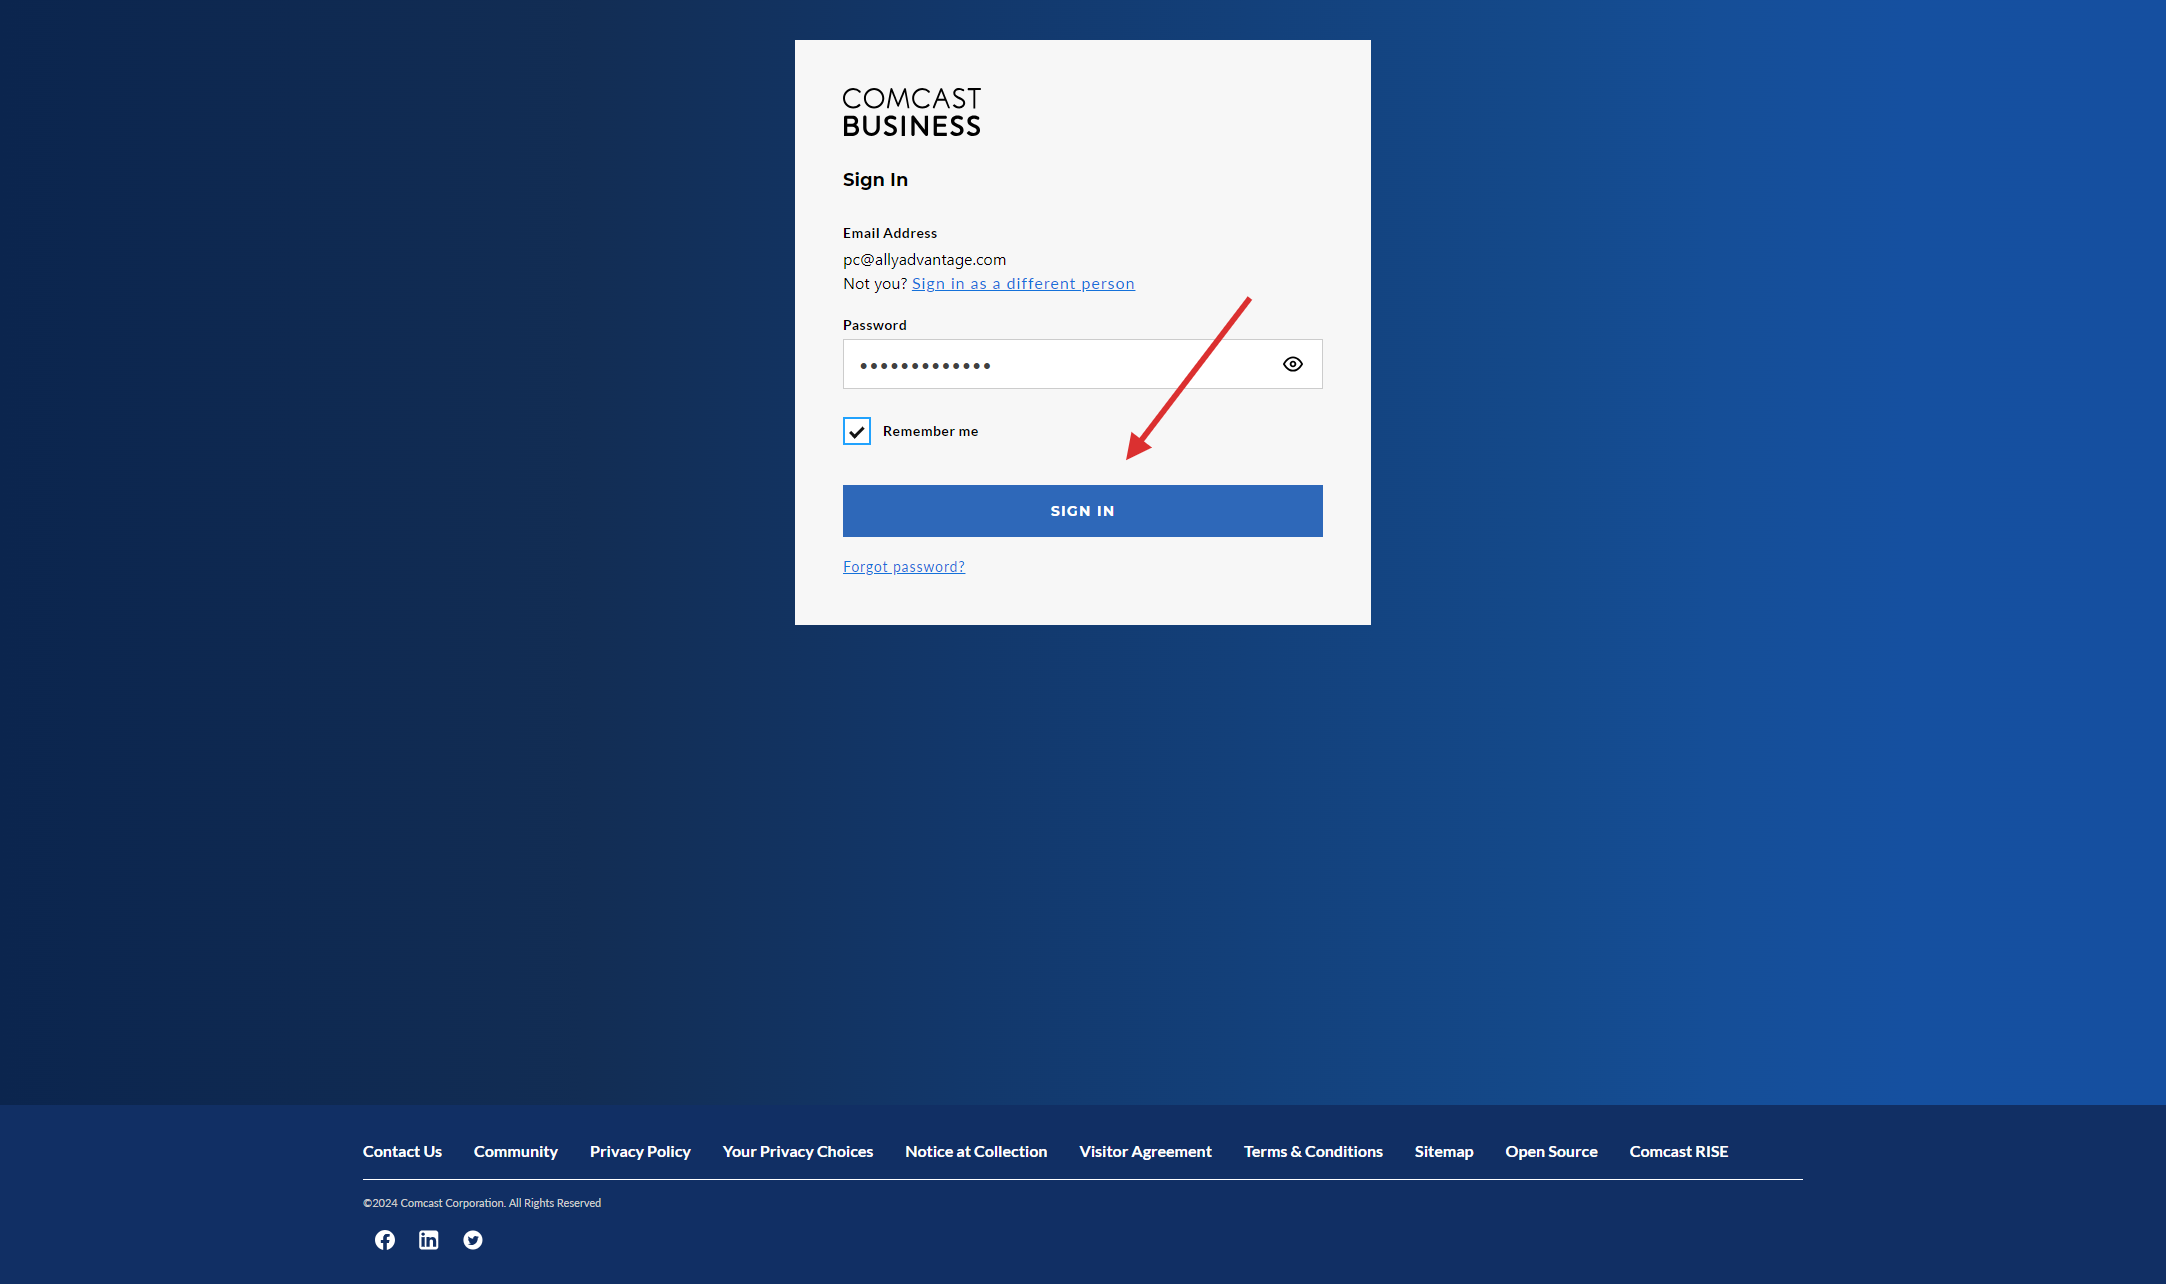Click the Comcast Business logo
The width and height of the screenshot is (2166, 1284).
pyautogui.click(x=911, y=112)
